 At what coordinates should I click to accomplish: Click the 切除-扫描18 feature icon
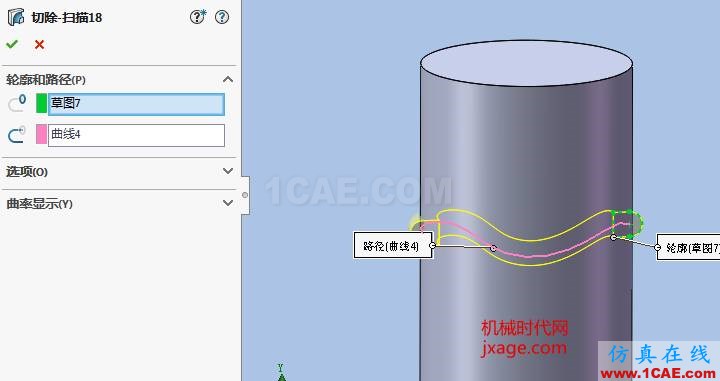point(16,17)
